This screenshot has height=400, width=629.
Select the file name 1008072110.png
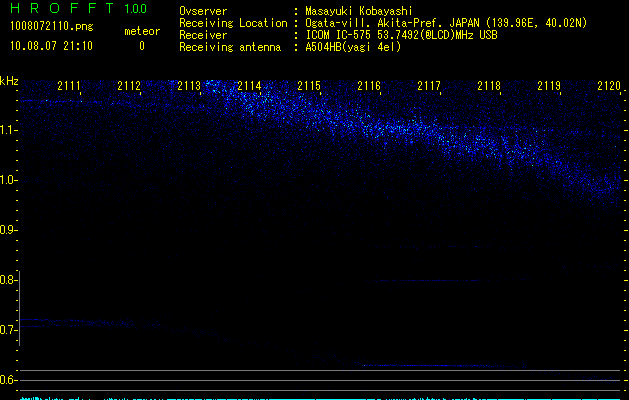click(52, 26)
